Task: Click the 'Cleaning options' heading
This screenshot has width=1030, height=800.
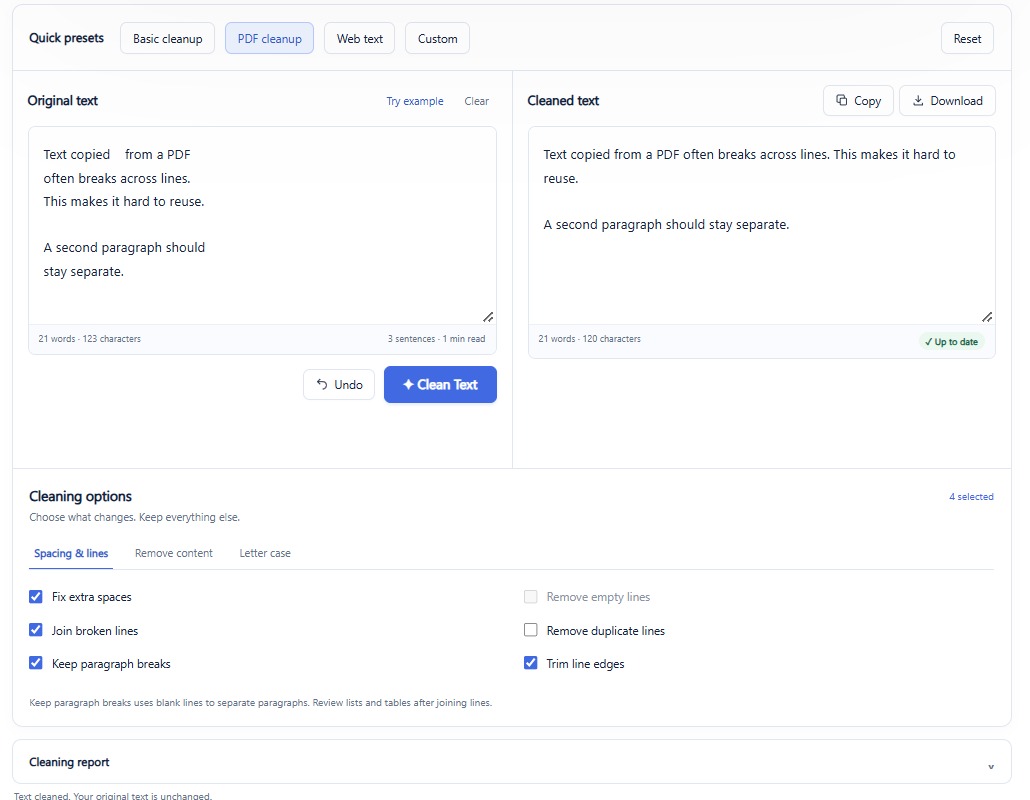Action: point(80,497)
